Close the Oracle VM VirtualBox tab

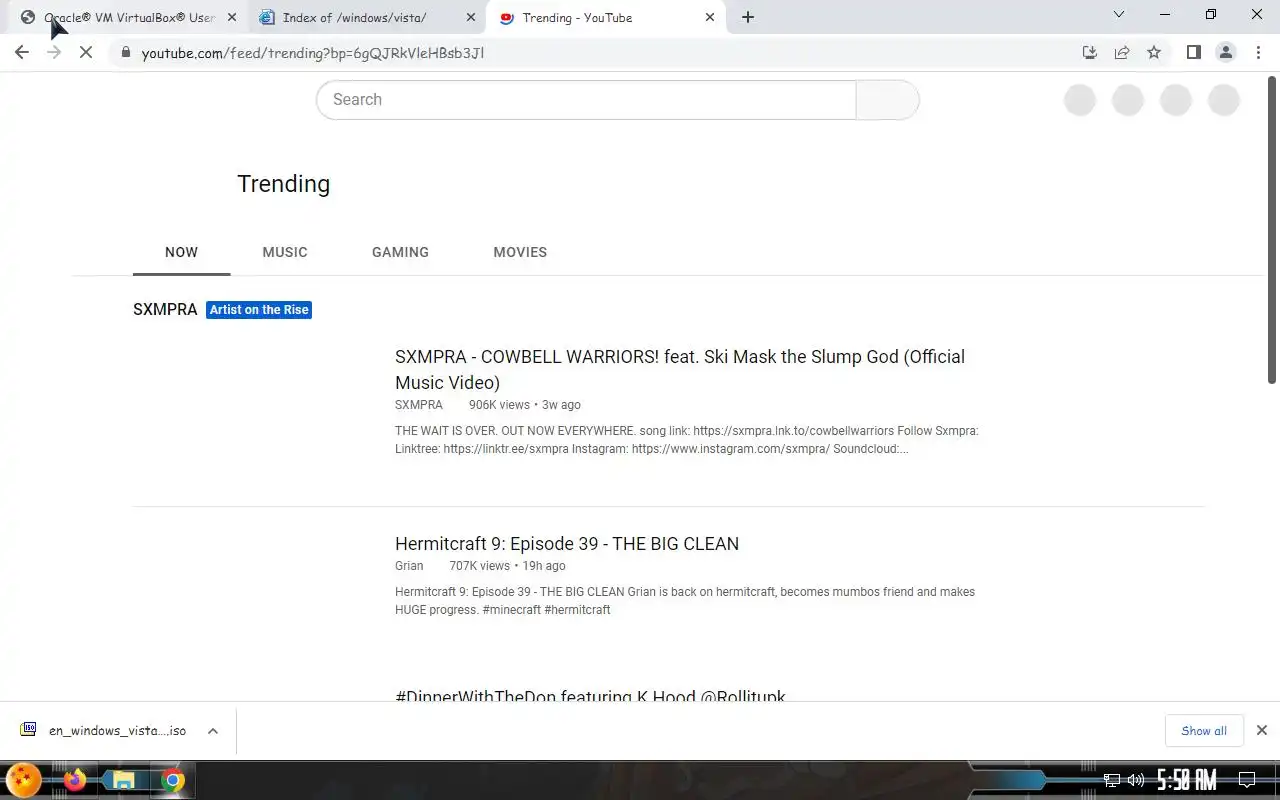tap(232, 17)
